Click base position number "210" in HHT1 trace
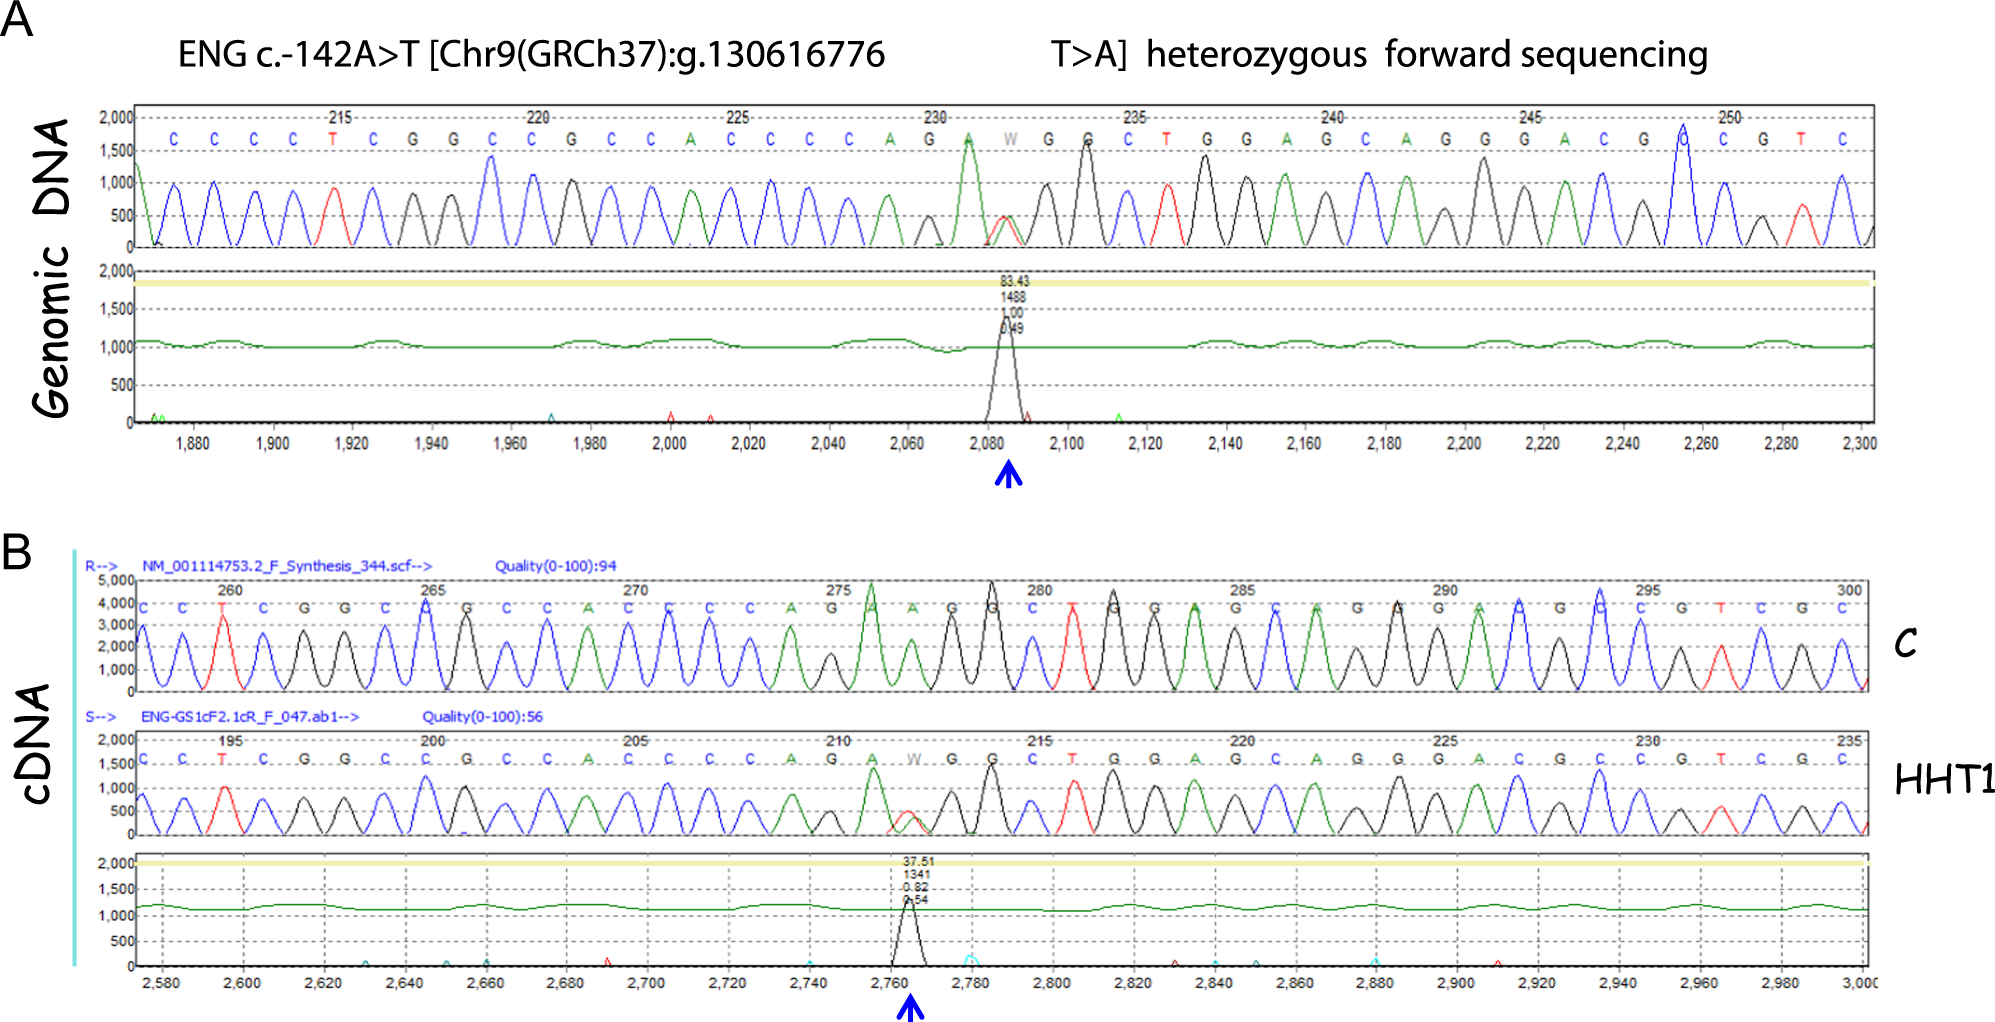This screenshot has height=1022, width=1995. pyautogui.click(x=838, y=741)
